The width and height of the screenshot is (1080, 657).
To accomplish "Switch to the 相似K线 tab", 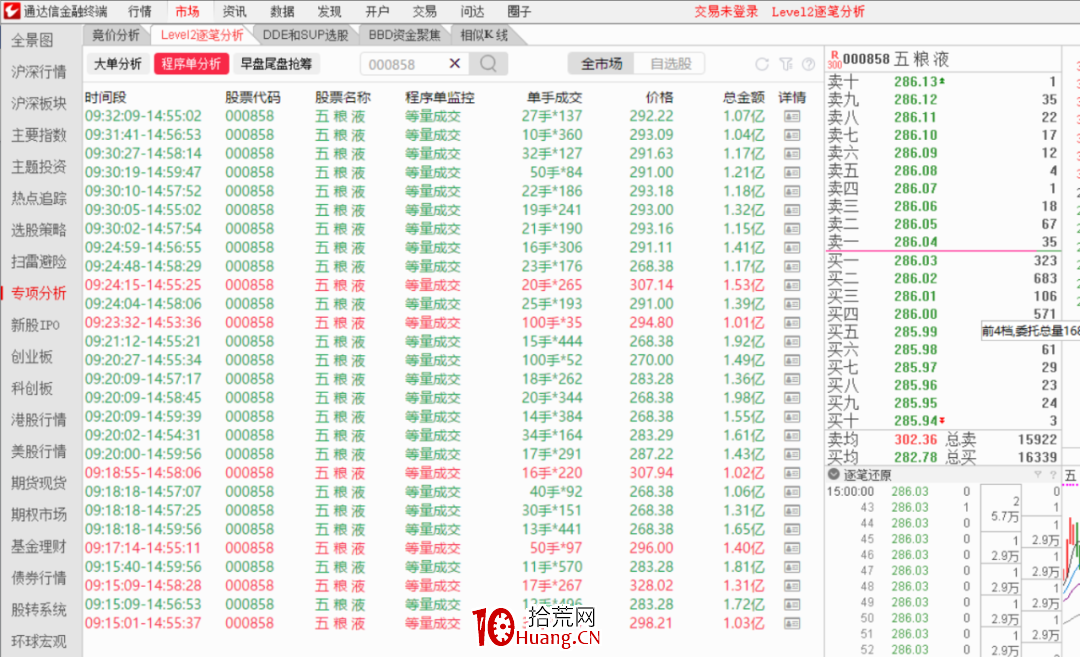I will coord(484,35).
